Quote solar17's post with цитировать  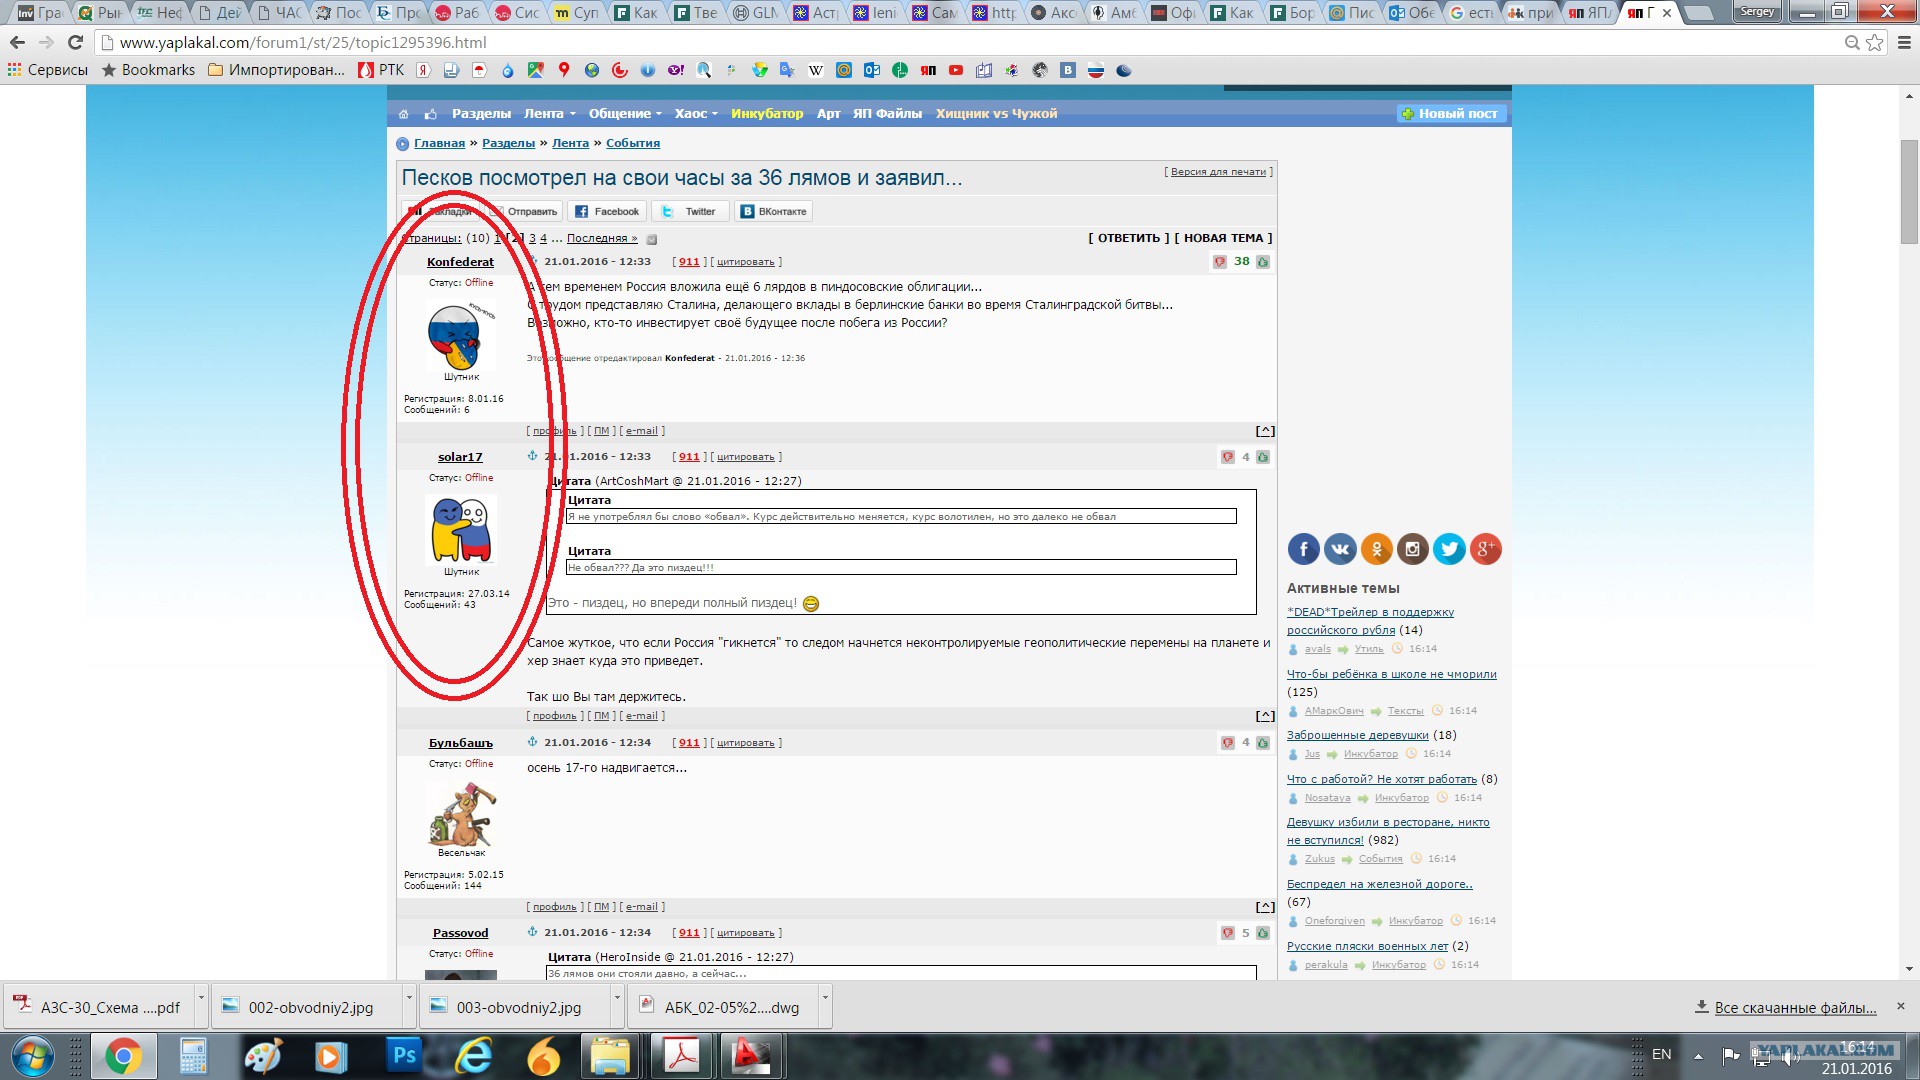(745, 457)
